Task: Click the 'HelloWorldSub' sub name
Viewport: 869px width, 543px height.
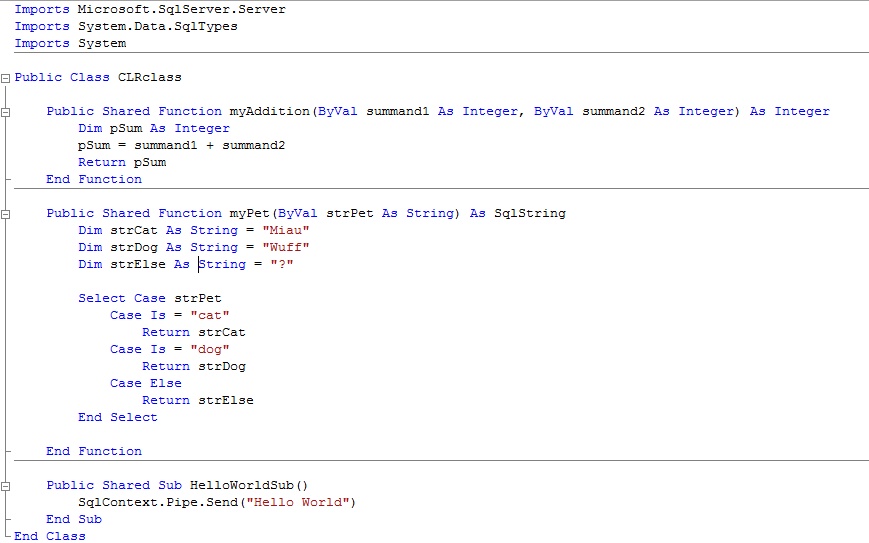Action: (241, 485)
